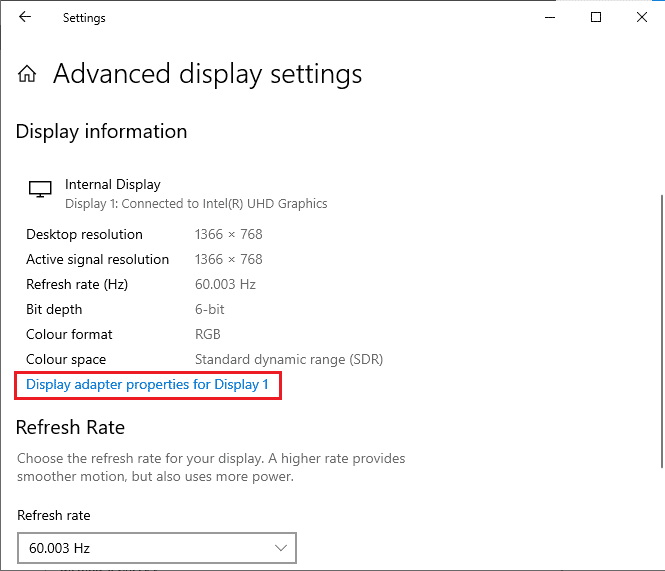Click the Advanced display settings page title
The height and width of the screenshot is (571, 665).
click(207, 74)
